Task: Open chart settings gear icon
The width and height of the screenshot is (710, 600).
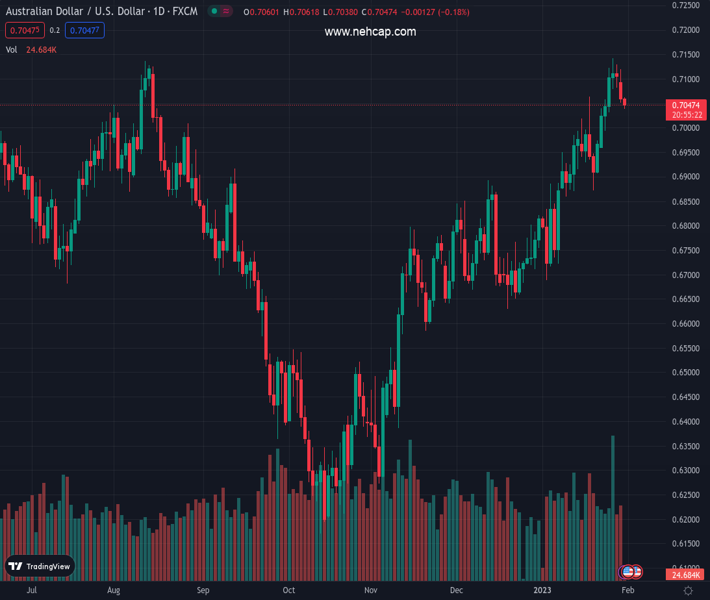Action: click(x=688, y=591)
